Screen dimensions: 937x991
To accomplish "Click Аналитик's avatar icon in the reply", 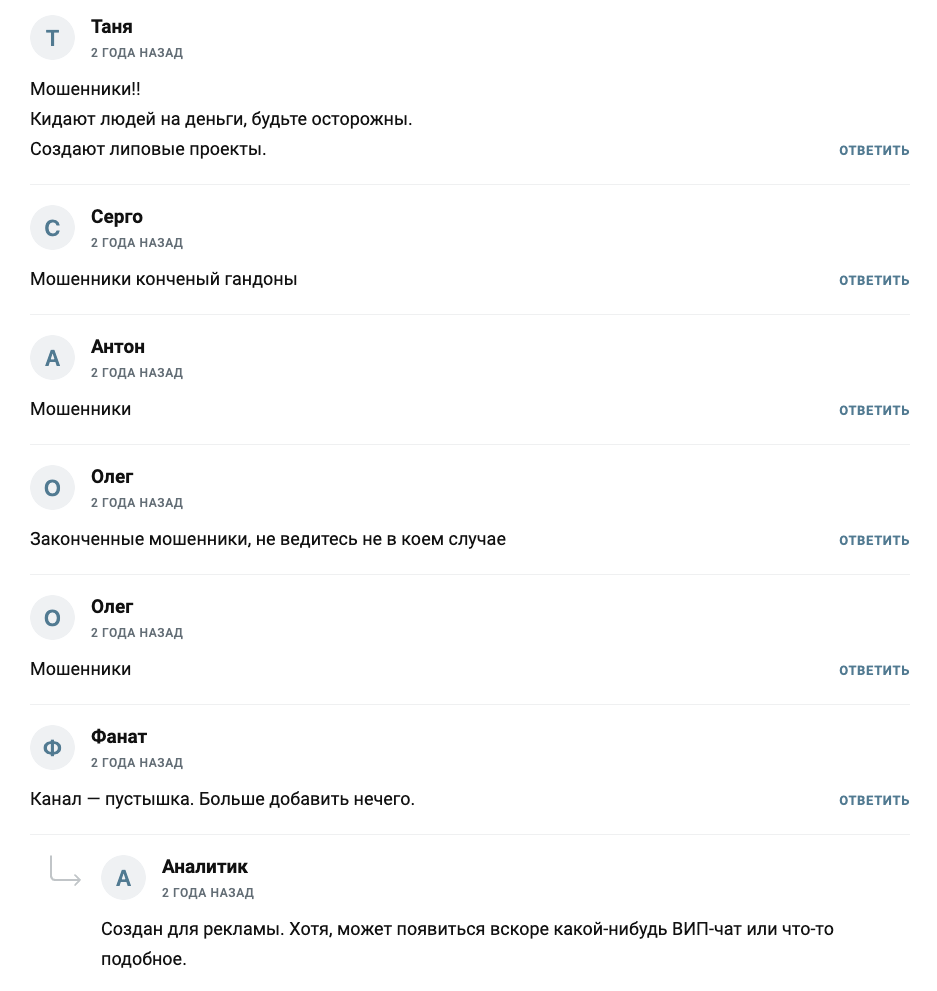I will (124, 878).
